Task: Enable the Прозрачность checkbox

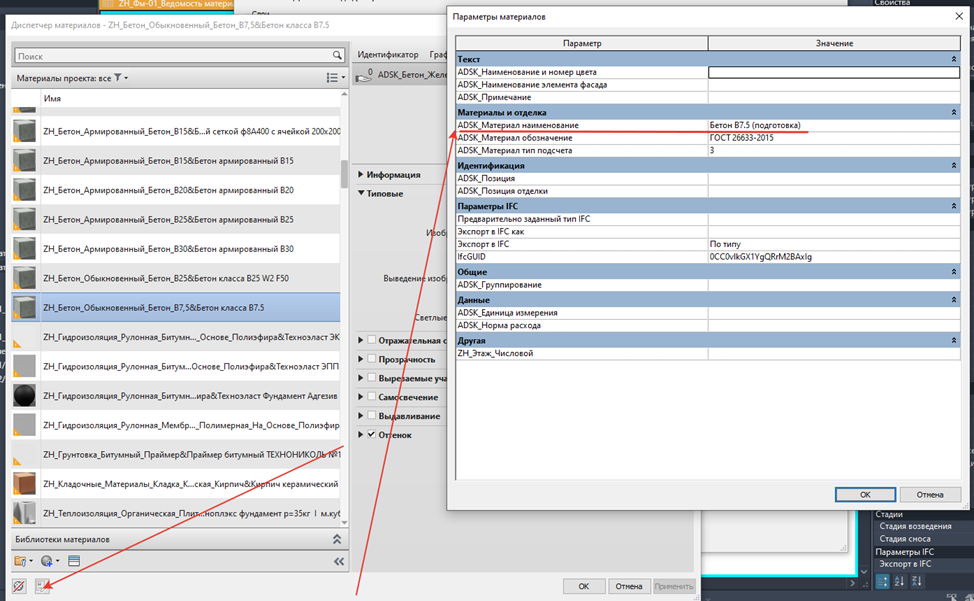Action: pyautogui.click(x=371, y=359)
